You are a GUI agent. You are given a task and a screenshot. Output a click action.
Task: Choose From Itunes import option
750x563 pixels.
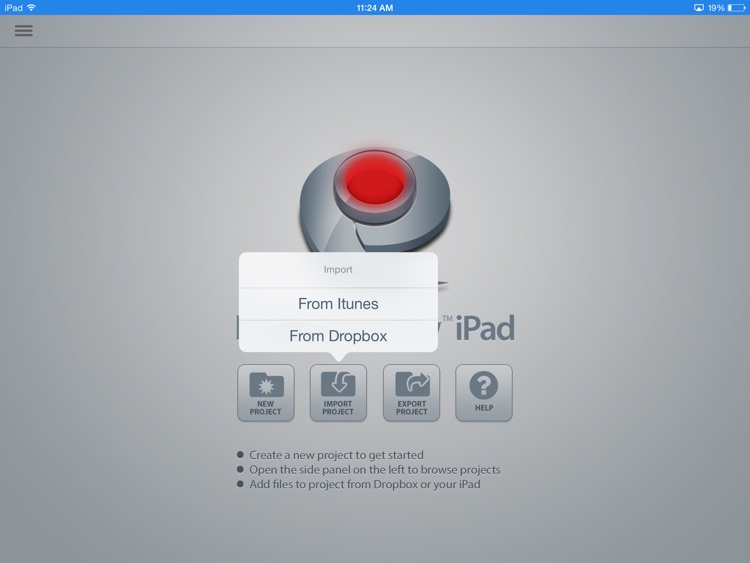point(338,304)
